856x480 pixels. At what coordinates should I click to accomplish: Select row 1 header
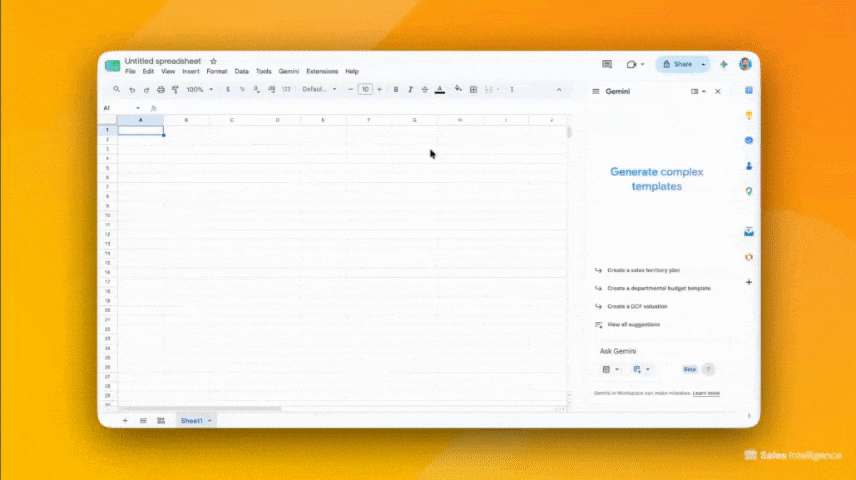click(x=108, y=130)
